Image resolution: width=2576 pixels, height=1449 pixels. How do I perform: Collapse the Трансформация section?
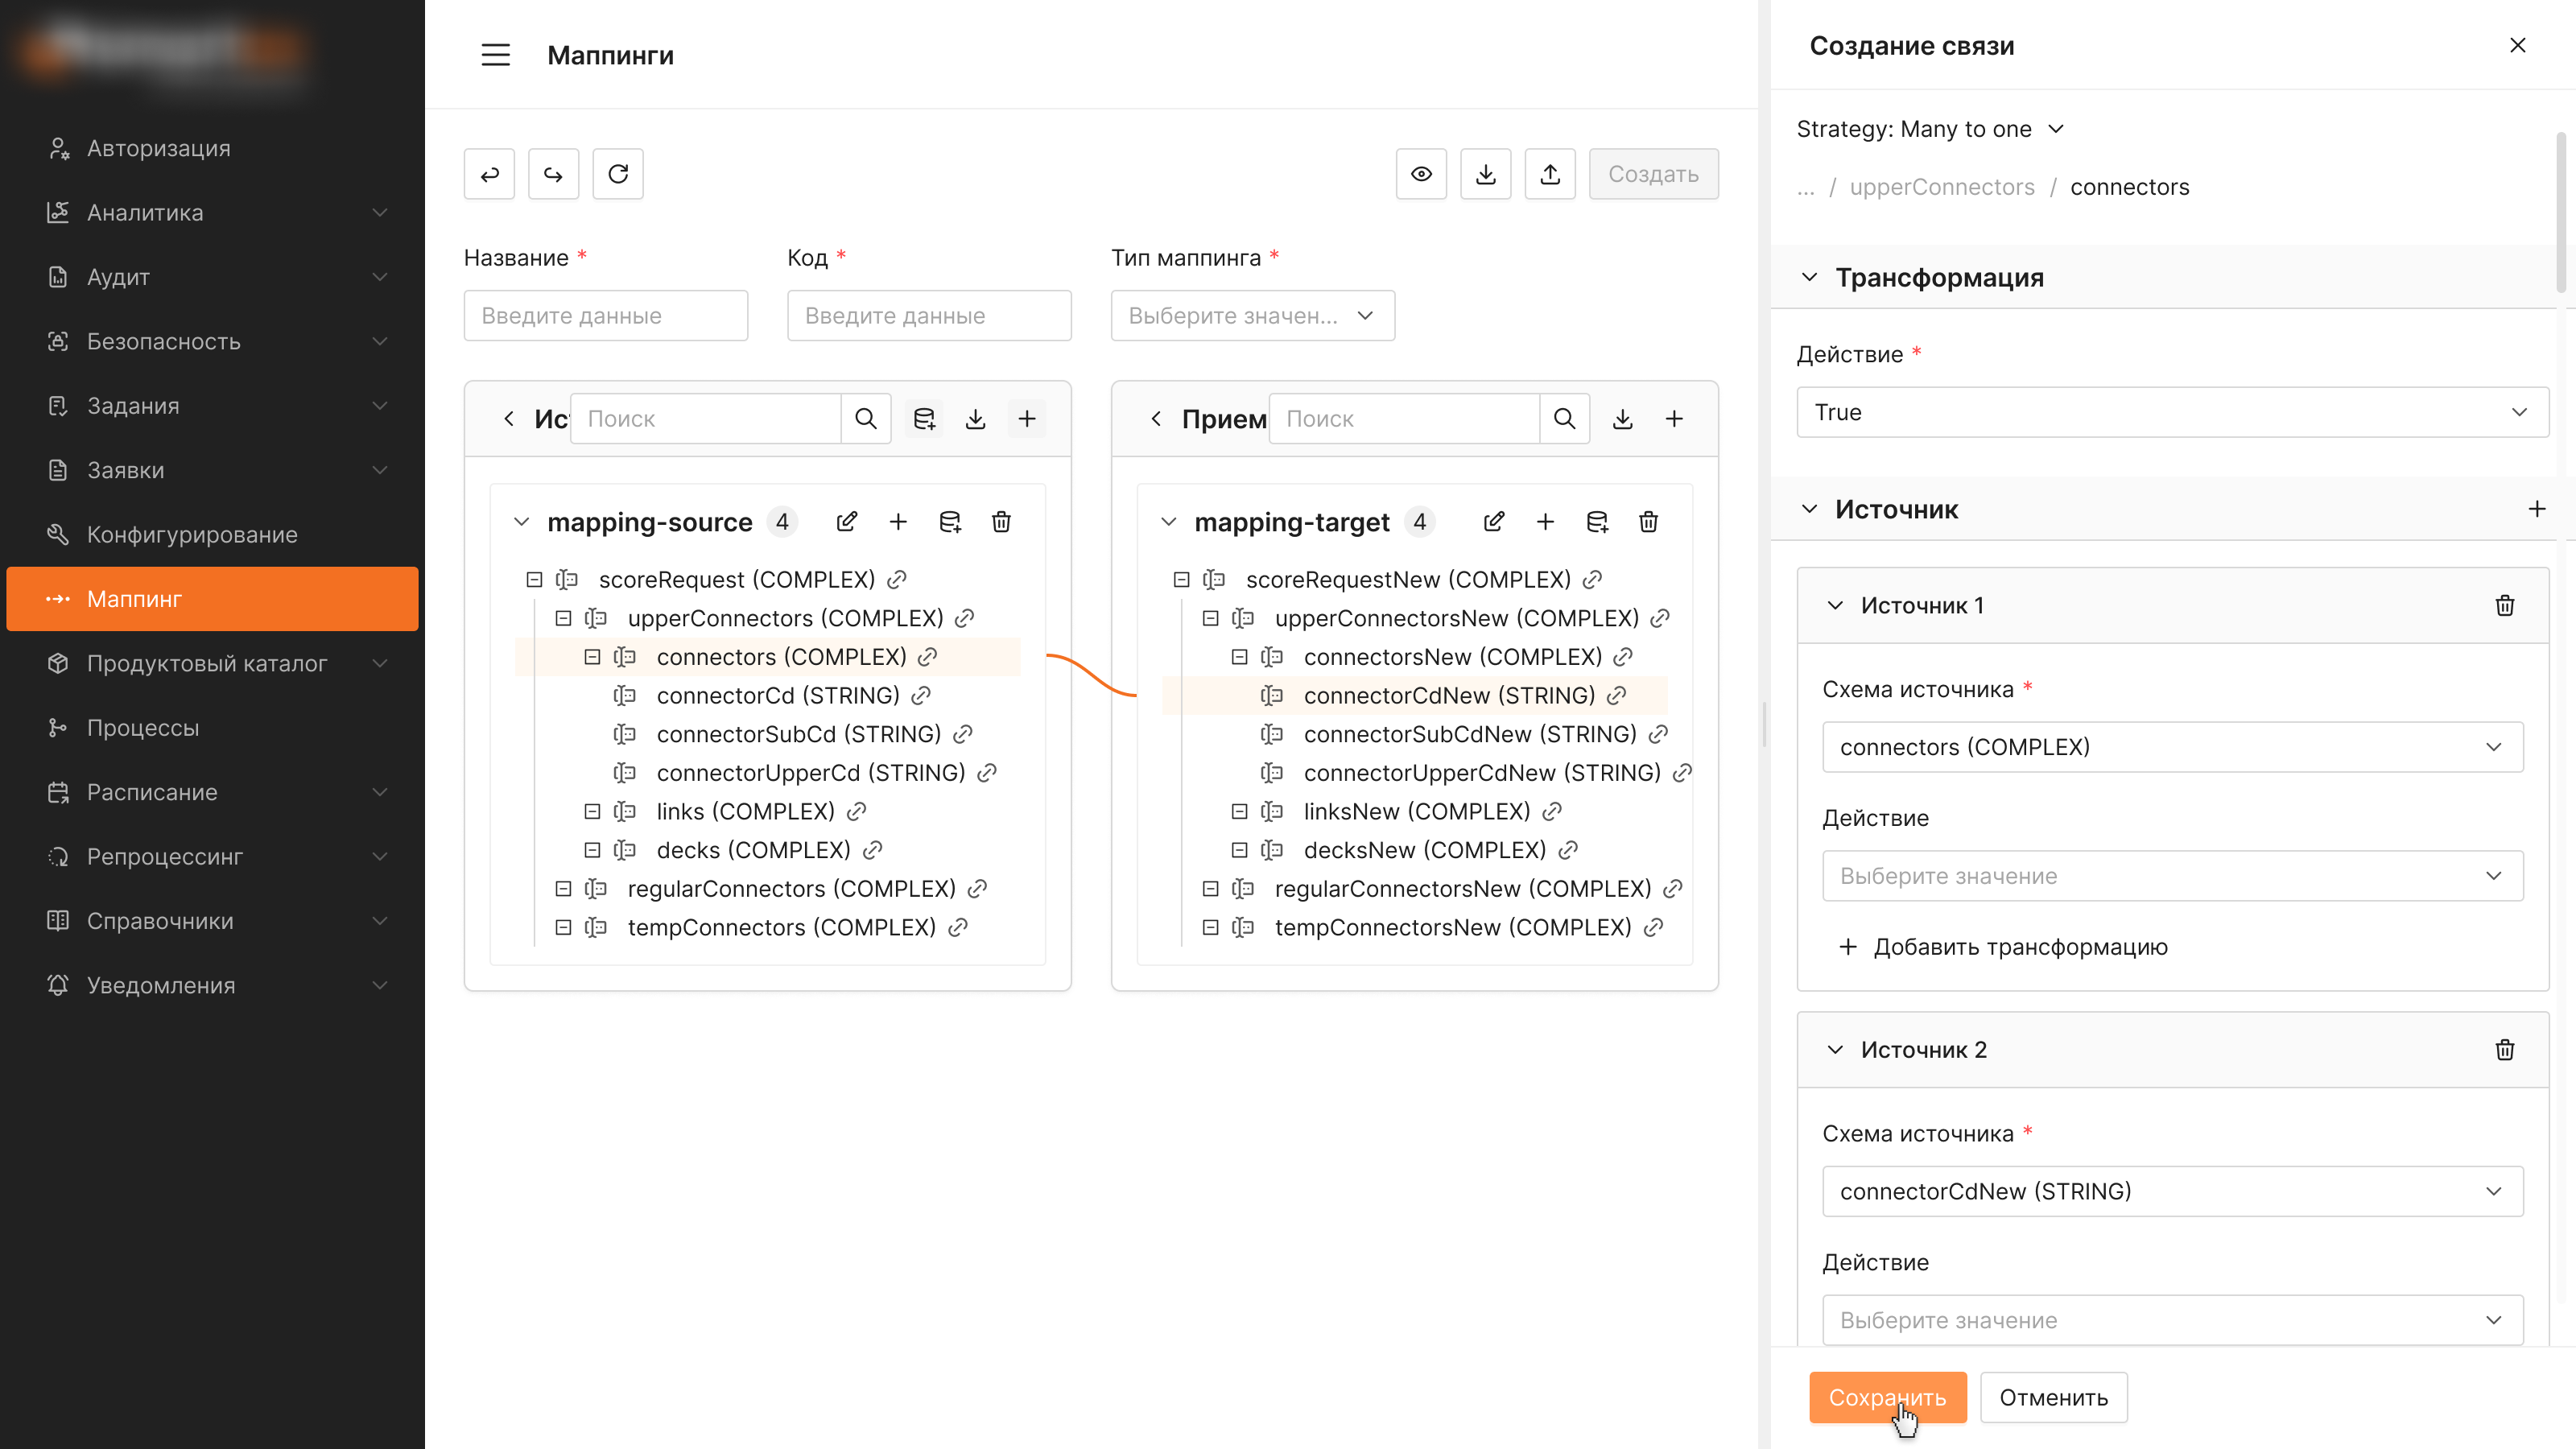[1809, 277]
